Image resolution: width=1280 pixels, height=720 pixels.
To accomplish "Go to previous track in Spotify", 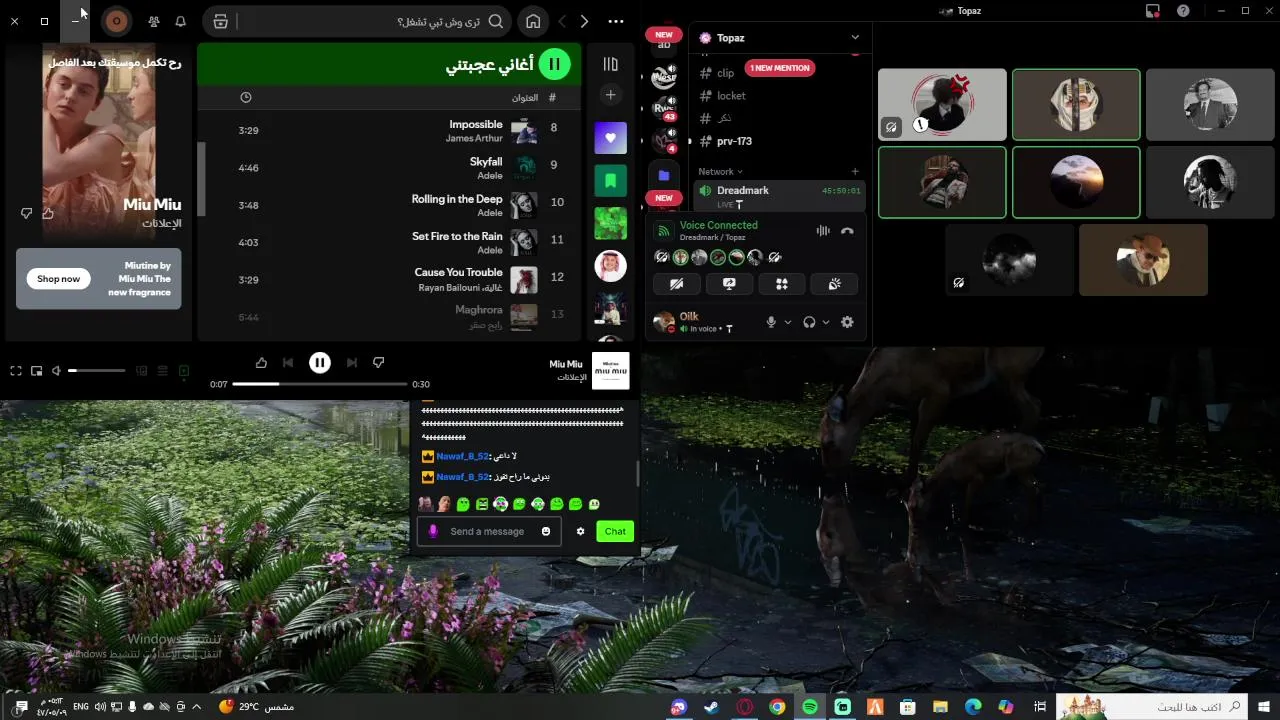I will (288, 363).
